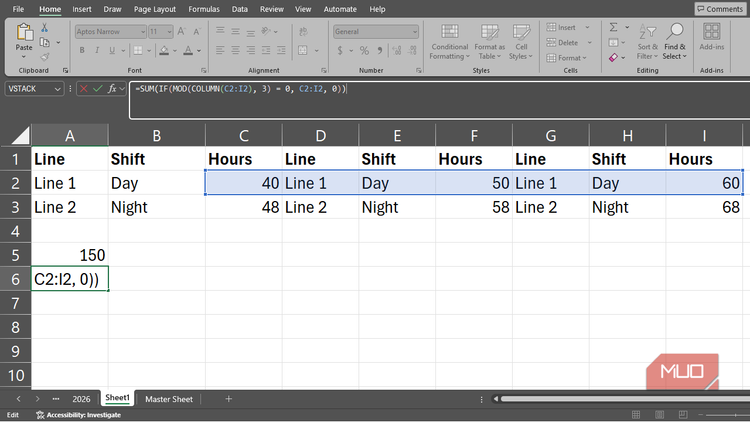
Task: Apply the Font Color swatch
Action: (188, 50)
